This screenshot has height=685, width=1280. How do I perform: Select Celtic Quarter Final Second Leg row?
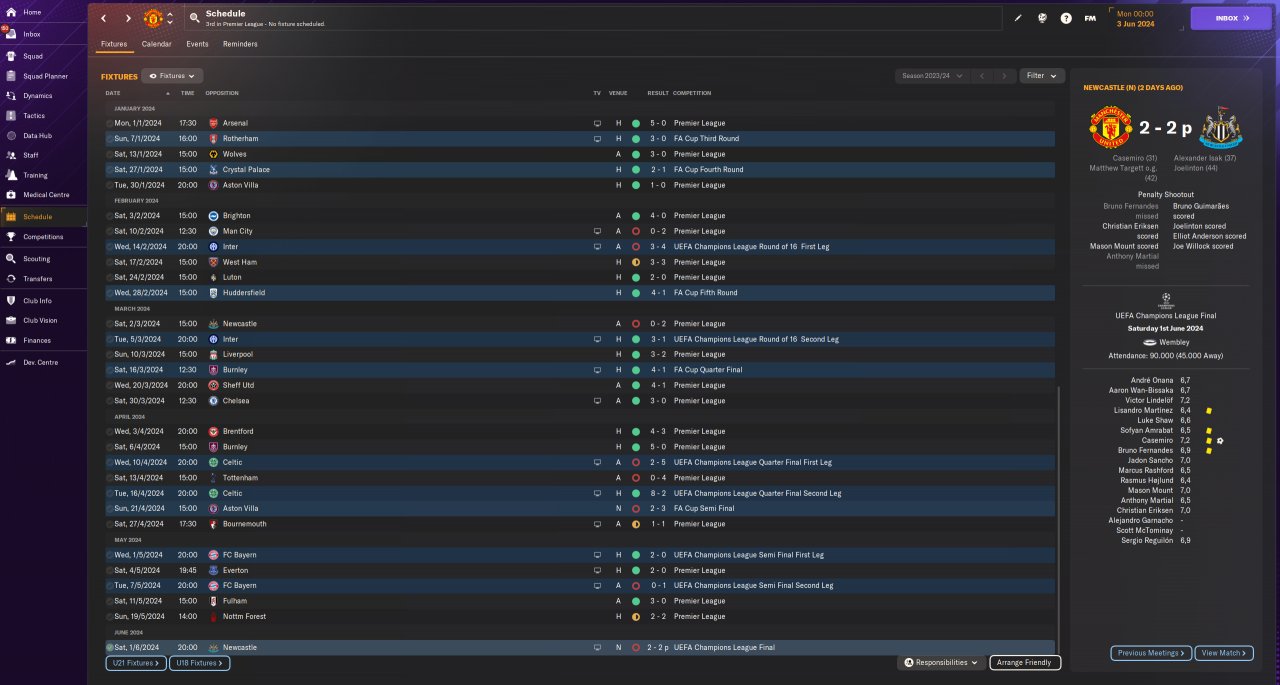(579, 493)
